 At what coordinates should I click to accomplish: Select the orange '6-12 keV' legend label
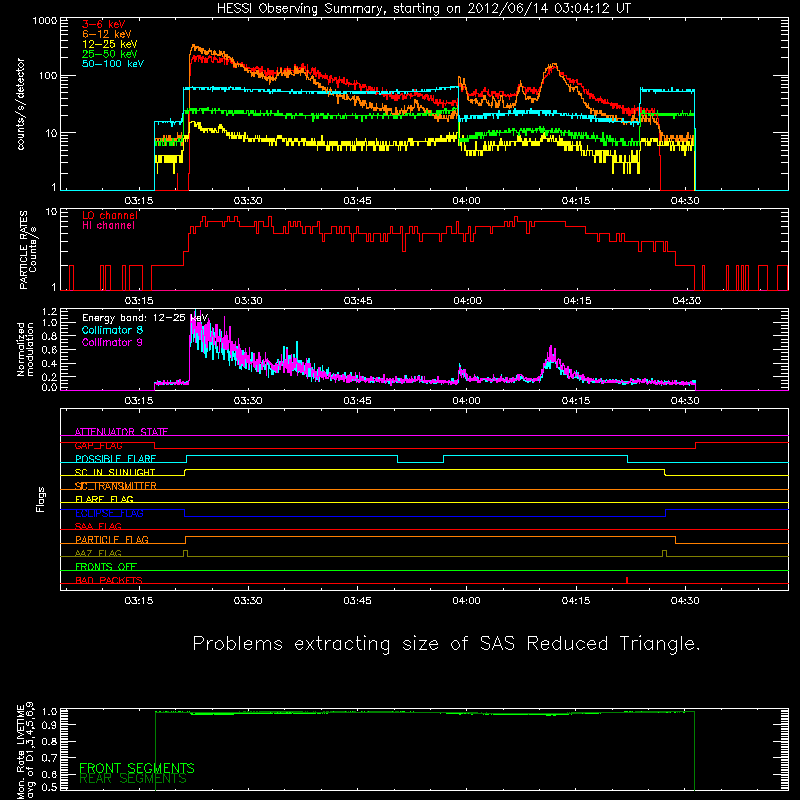coord(106,34)
